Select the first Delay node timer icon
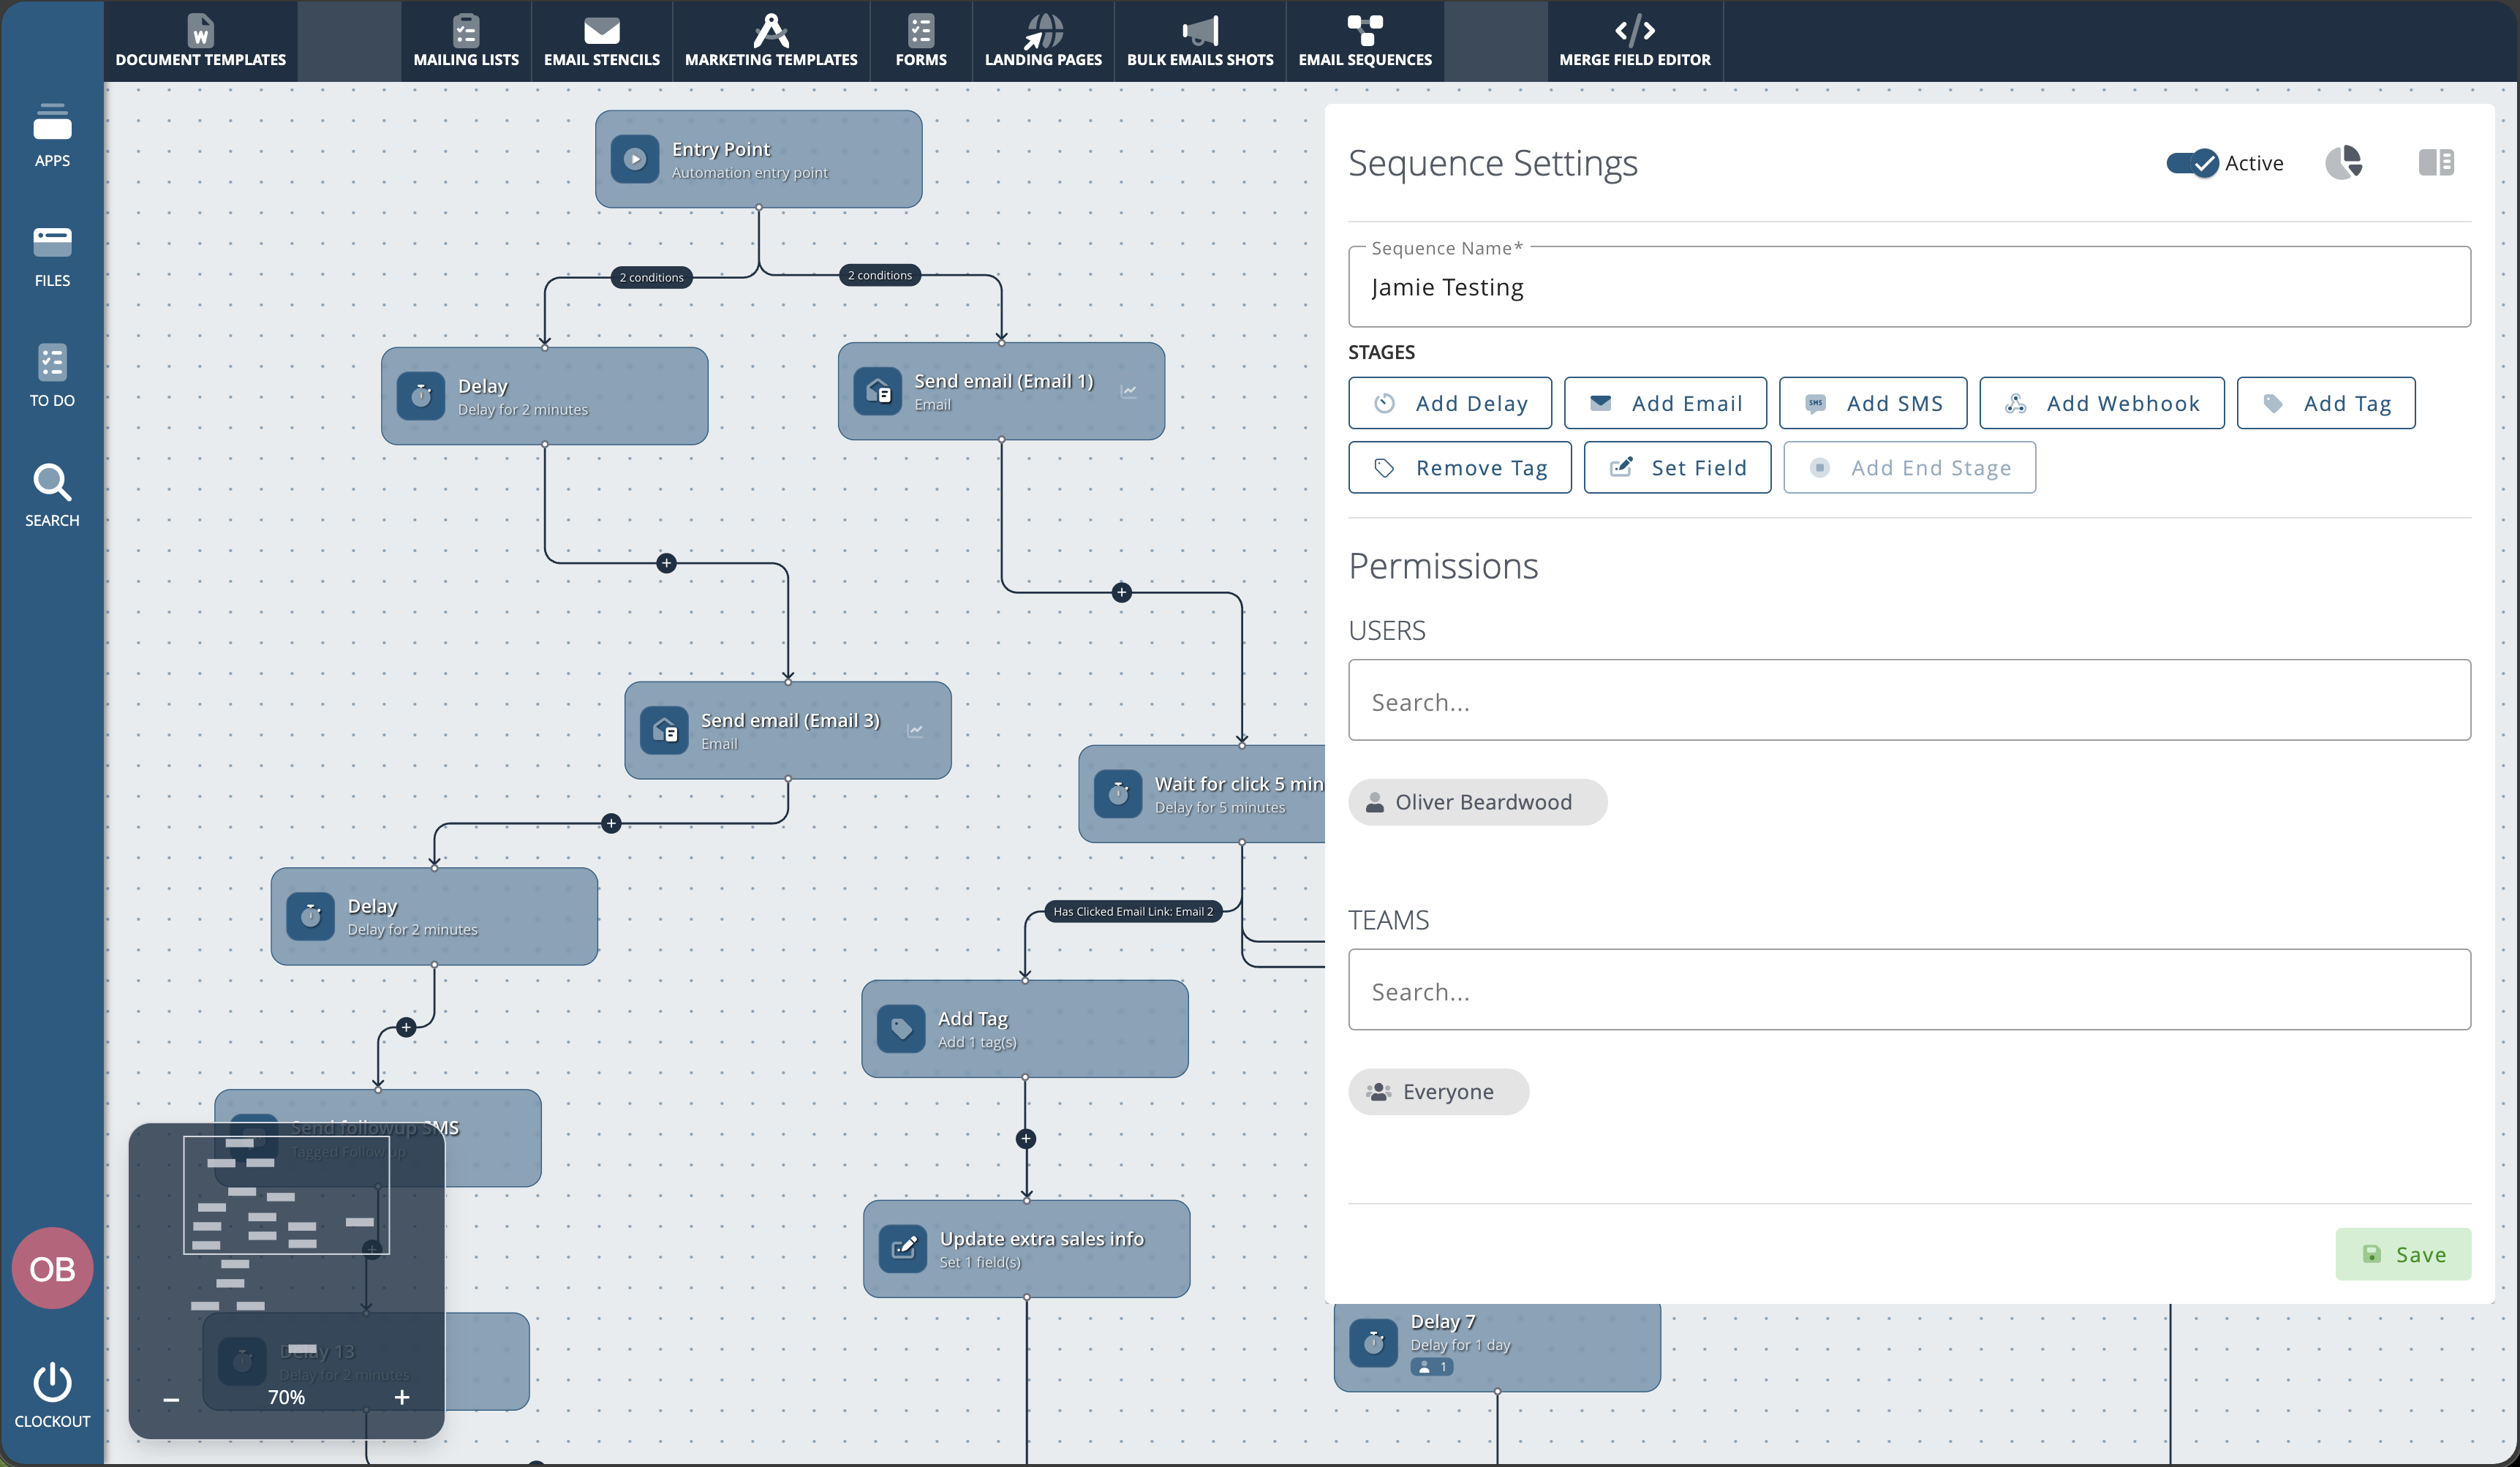The image size is (2520, 1467). (x=421, y=396)
